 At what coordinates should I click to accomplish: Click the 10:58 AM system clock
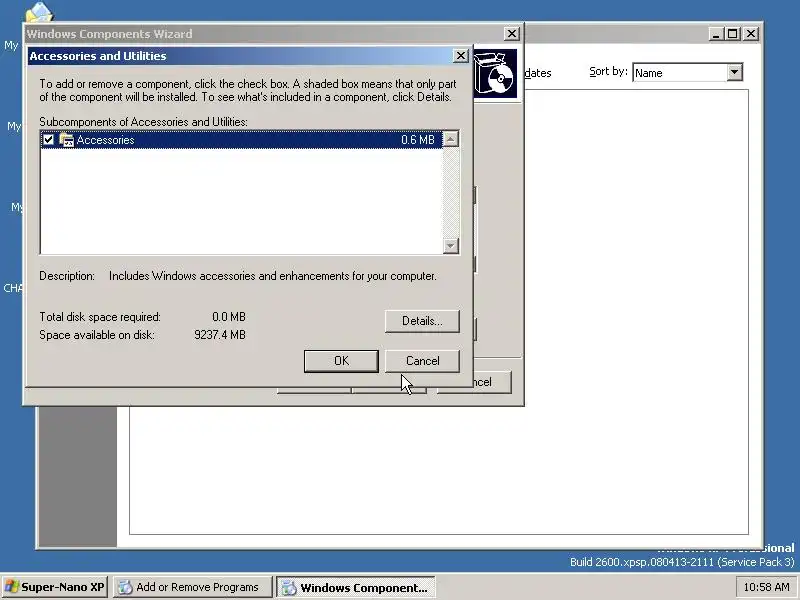pos(766,587)
